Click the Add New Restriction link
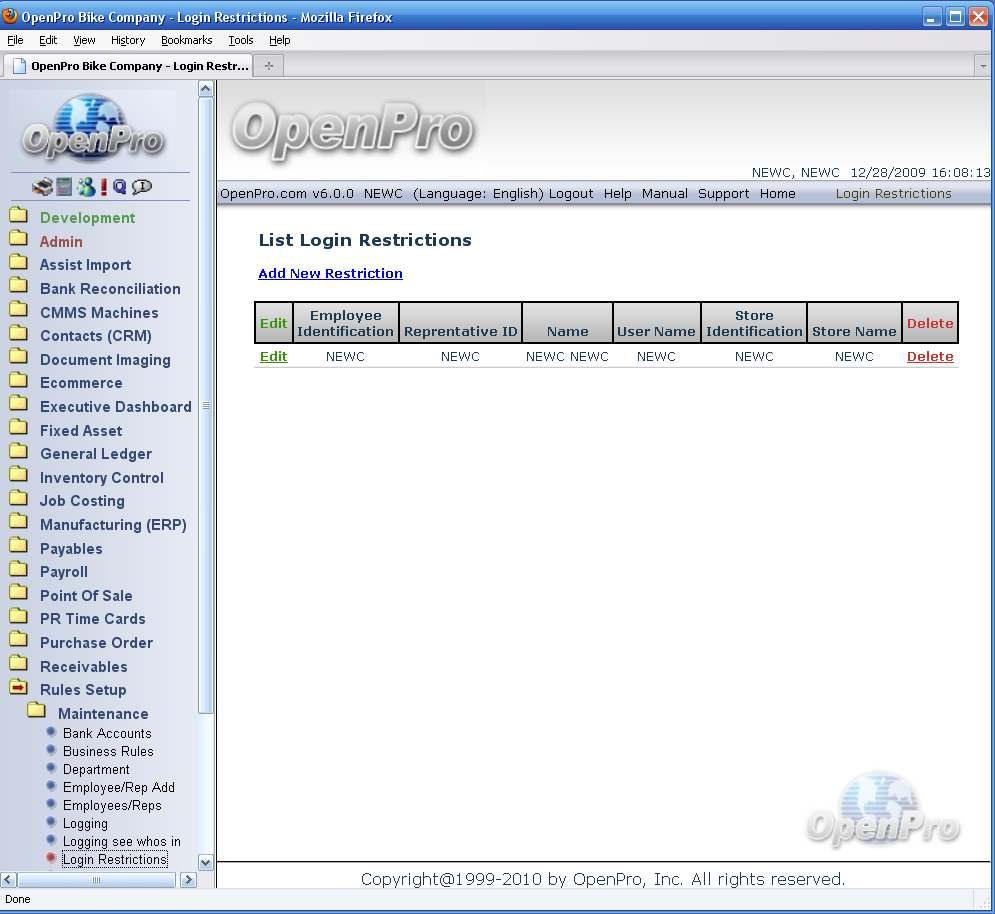 (330, 273)
